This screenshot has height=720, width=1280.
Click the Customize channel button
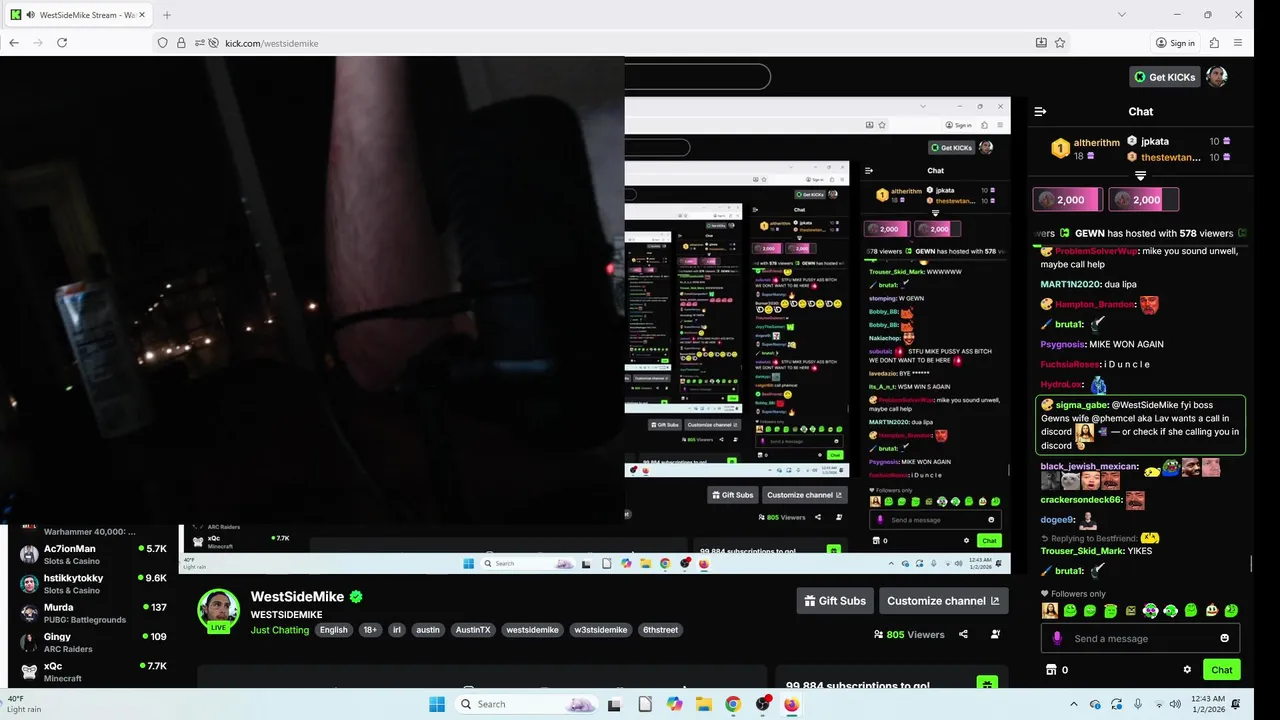tap(943, 601)
